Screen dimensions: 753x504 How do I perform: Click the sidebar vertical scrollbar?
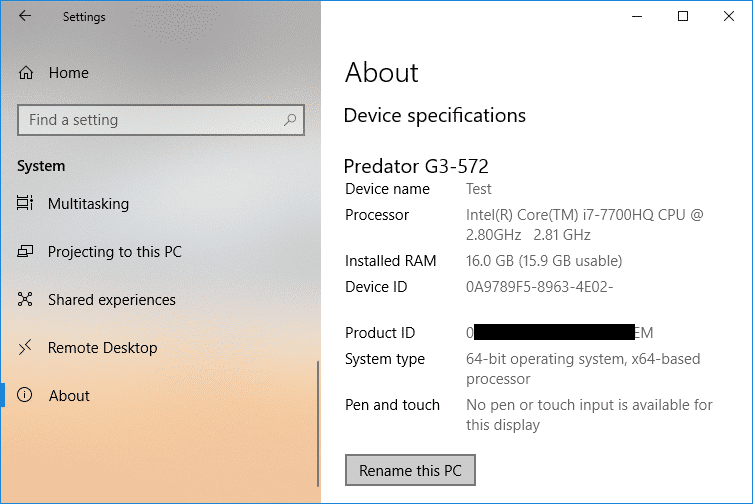(317, 424)
